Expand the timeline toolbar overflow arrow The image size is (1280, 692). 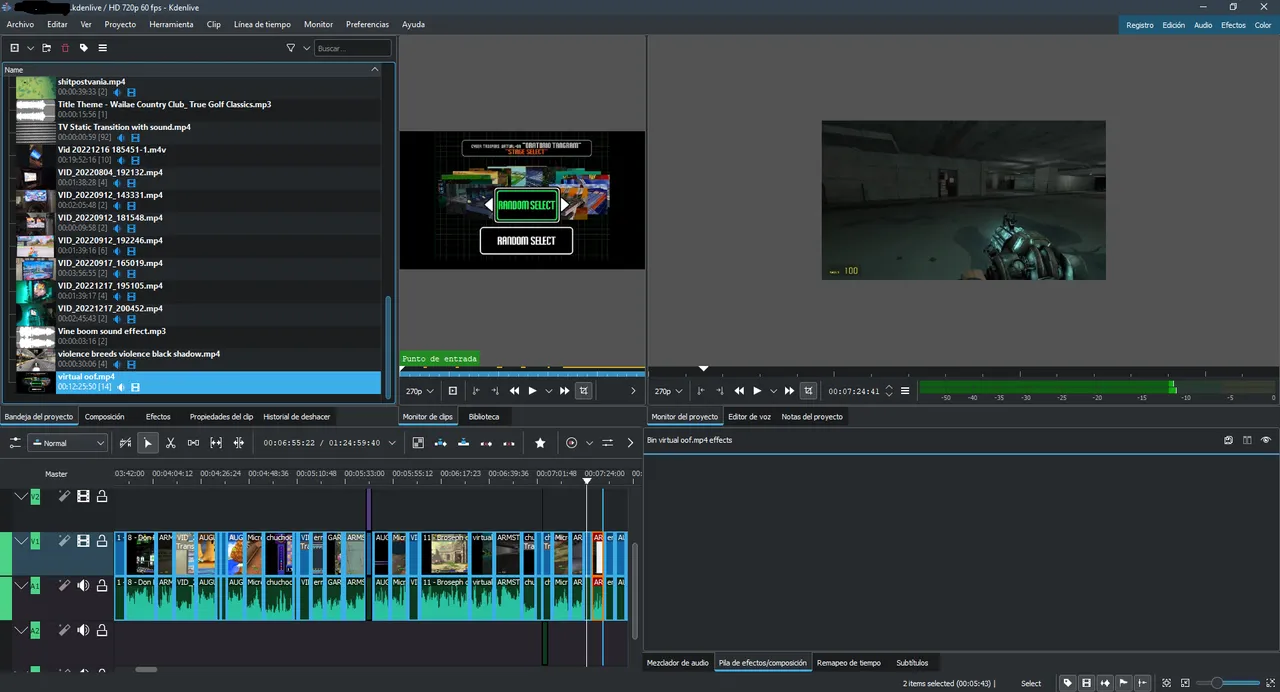pos(630,443)
